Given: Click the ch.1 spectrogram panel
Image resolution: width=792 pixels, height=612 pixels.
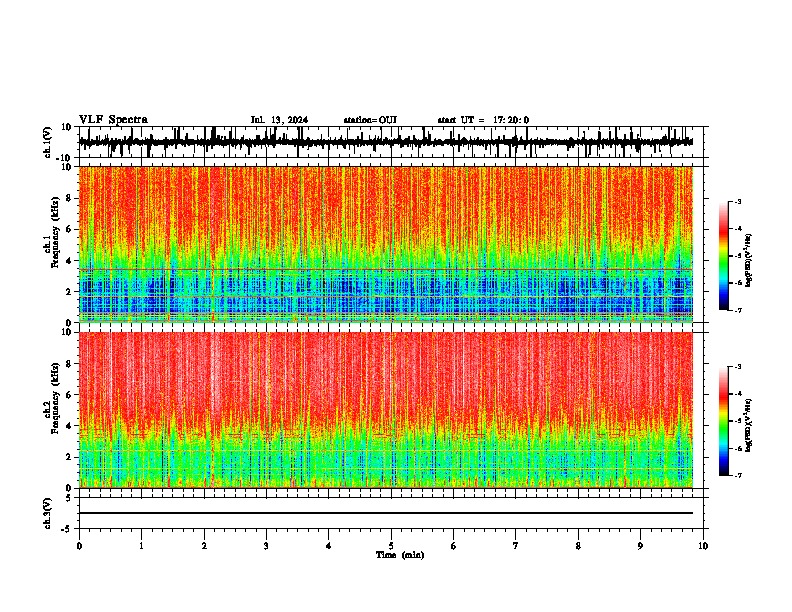Looking at the screenshot, I should 385,244.
